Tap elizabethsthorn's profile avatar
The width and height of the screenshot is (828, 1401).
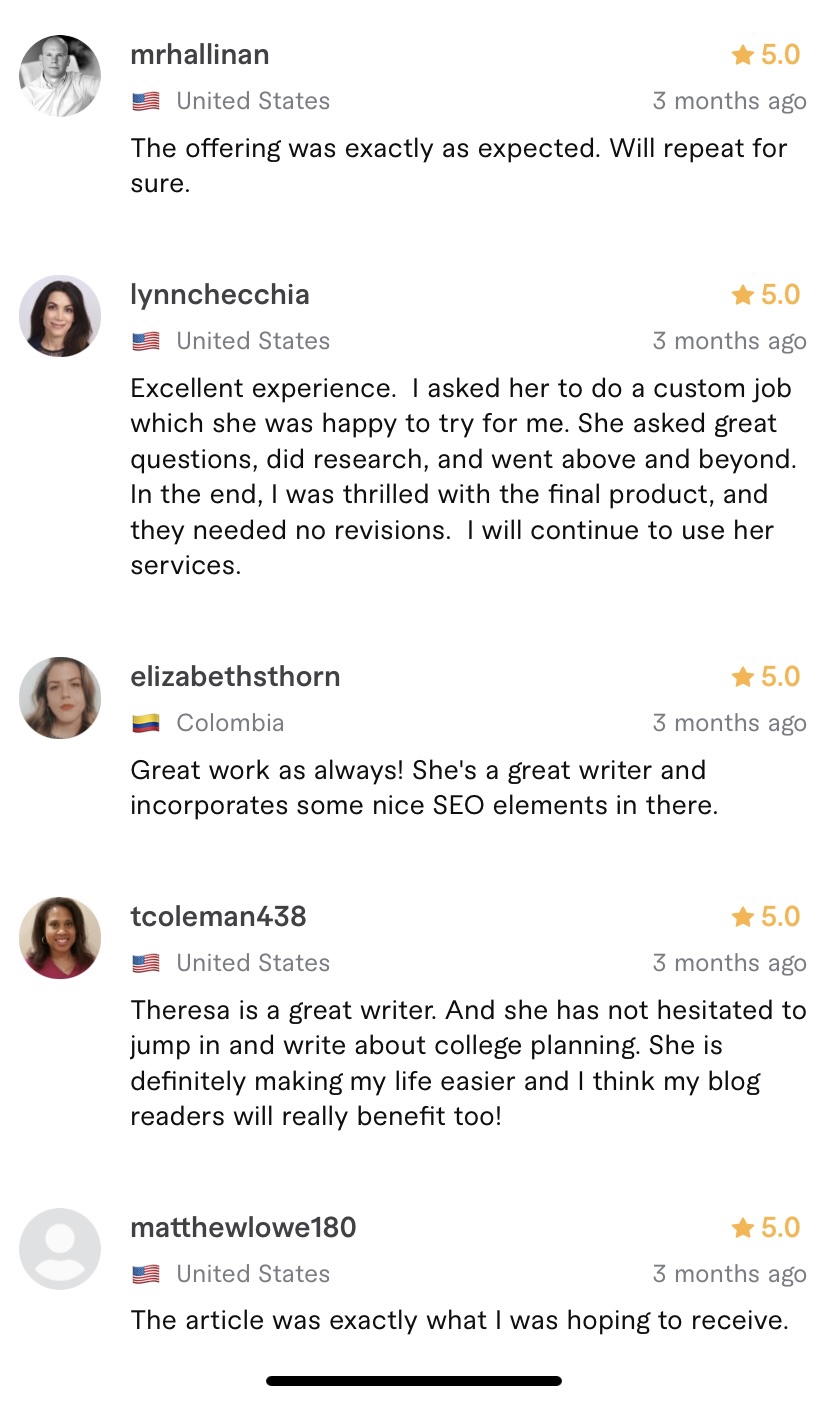click(x=60, y=698)
